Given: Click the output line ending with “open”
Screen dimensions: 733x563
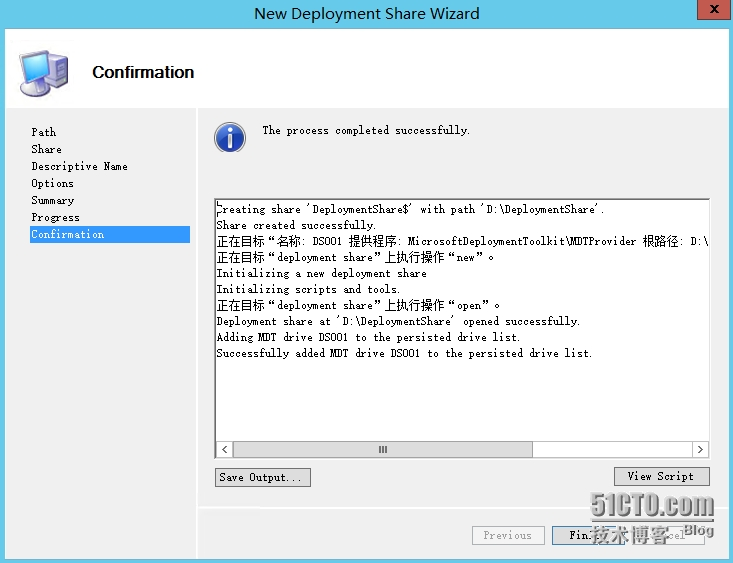Looking at the screenshot, I should coord(358,305).
